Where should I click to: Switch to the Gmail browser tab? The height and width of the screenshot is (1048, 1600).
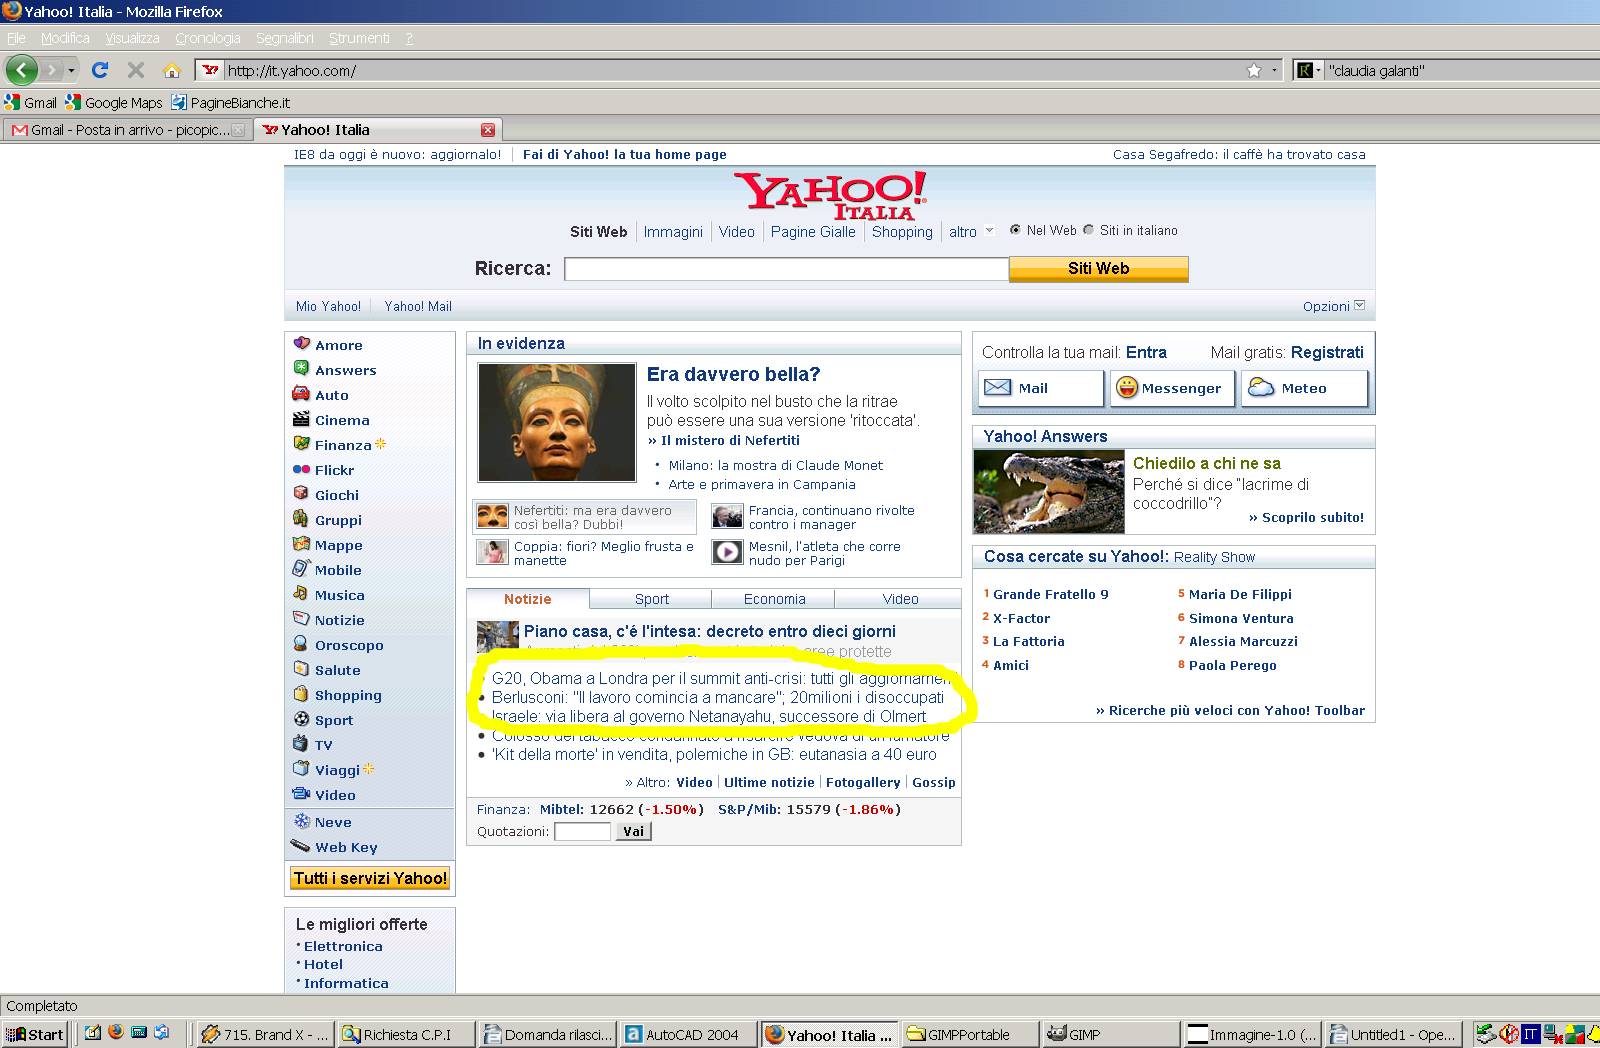tap(126, 130)
